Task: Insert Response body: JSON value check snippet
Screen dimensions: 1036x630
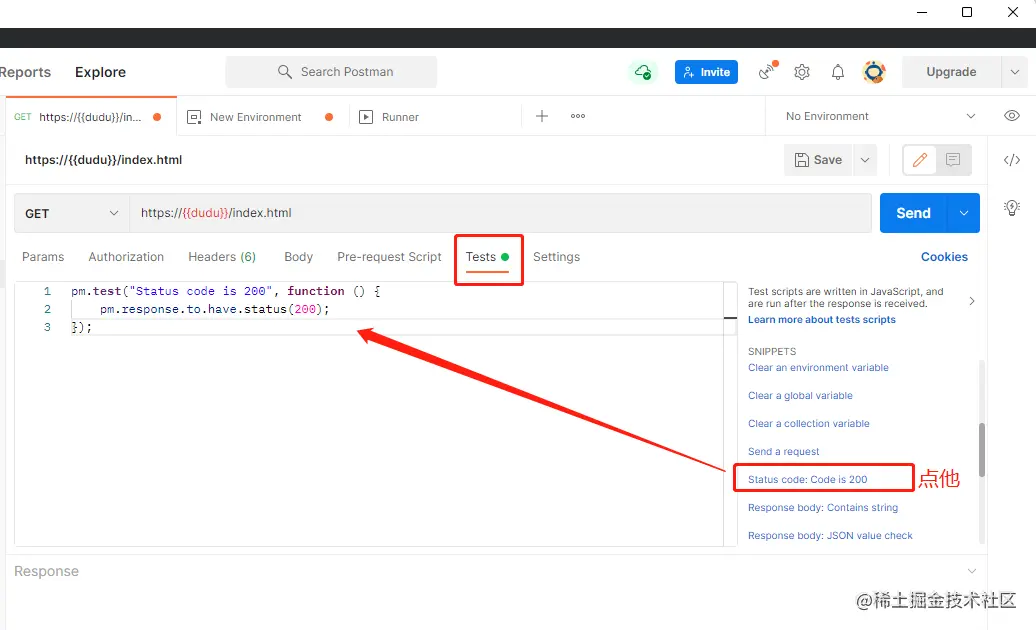Action: [x=830, y=536]
